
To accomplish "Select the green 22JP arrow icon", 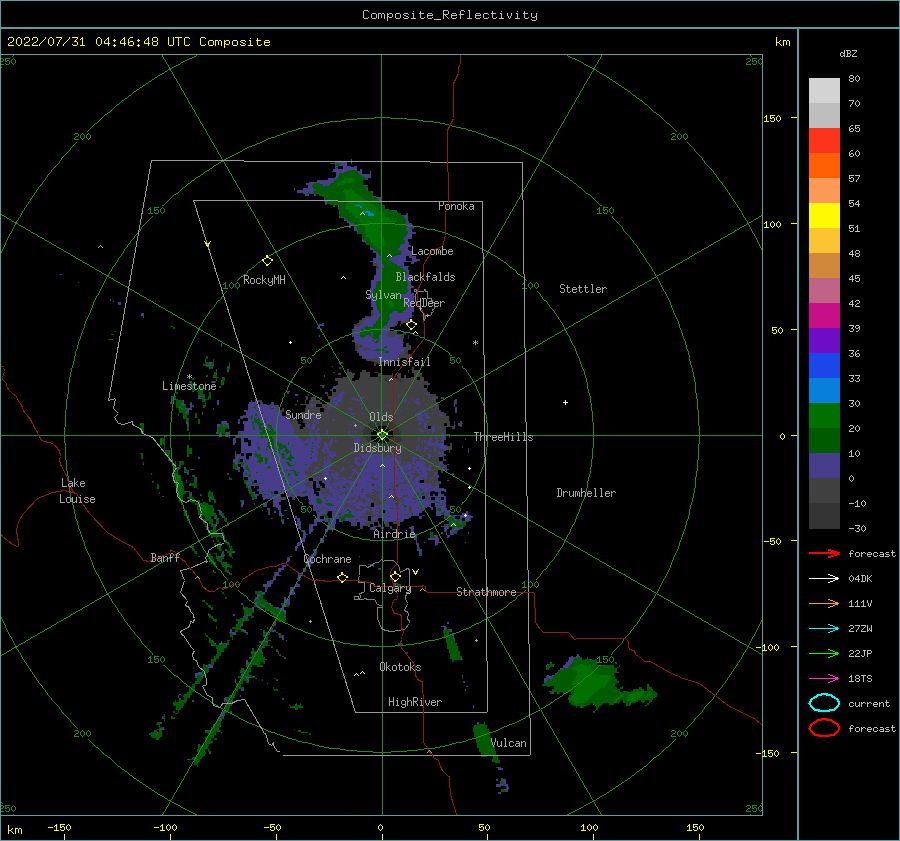I will tap(824, 653).
